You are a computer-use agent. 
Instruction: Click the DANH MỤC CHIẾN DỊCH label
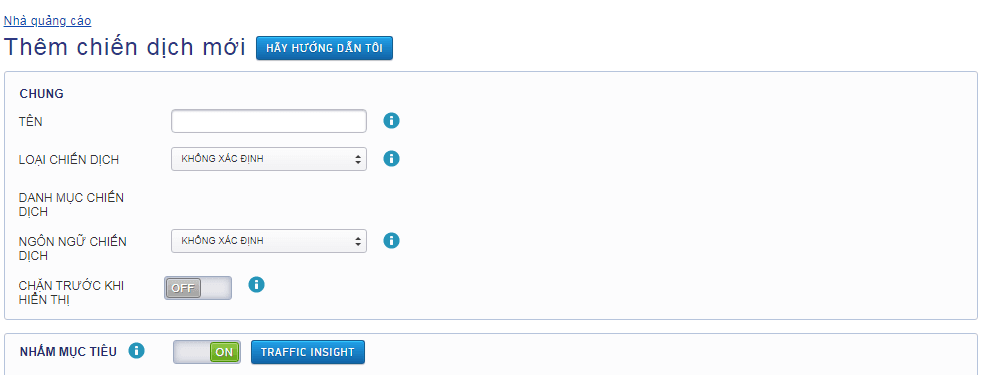pos(71,204)
